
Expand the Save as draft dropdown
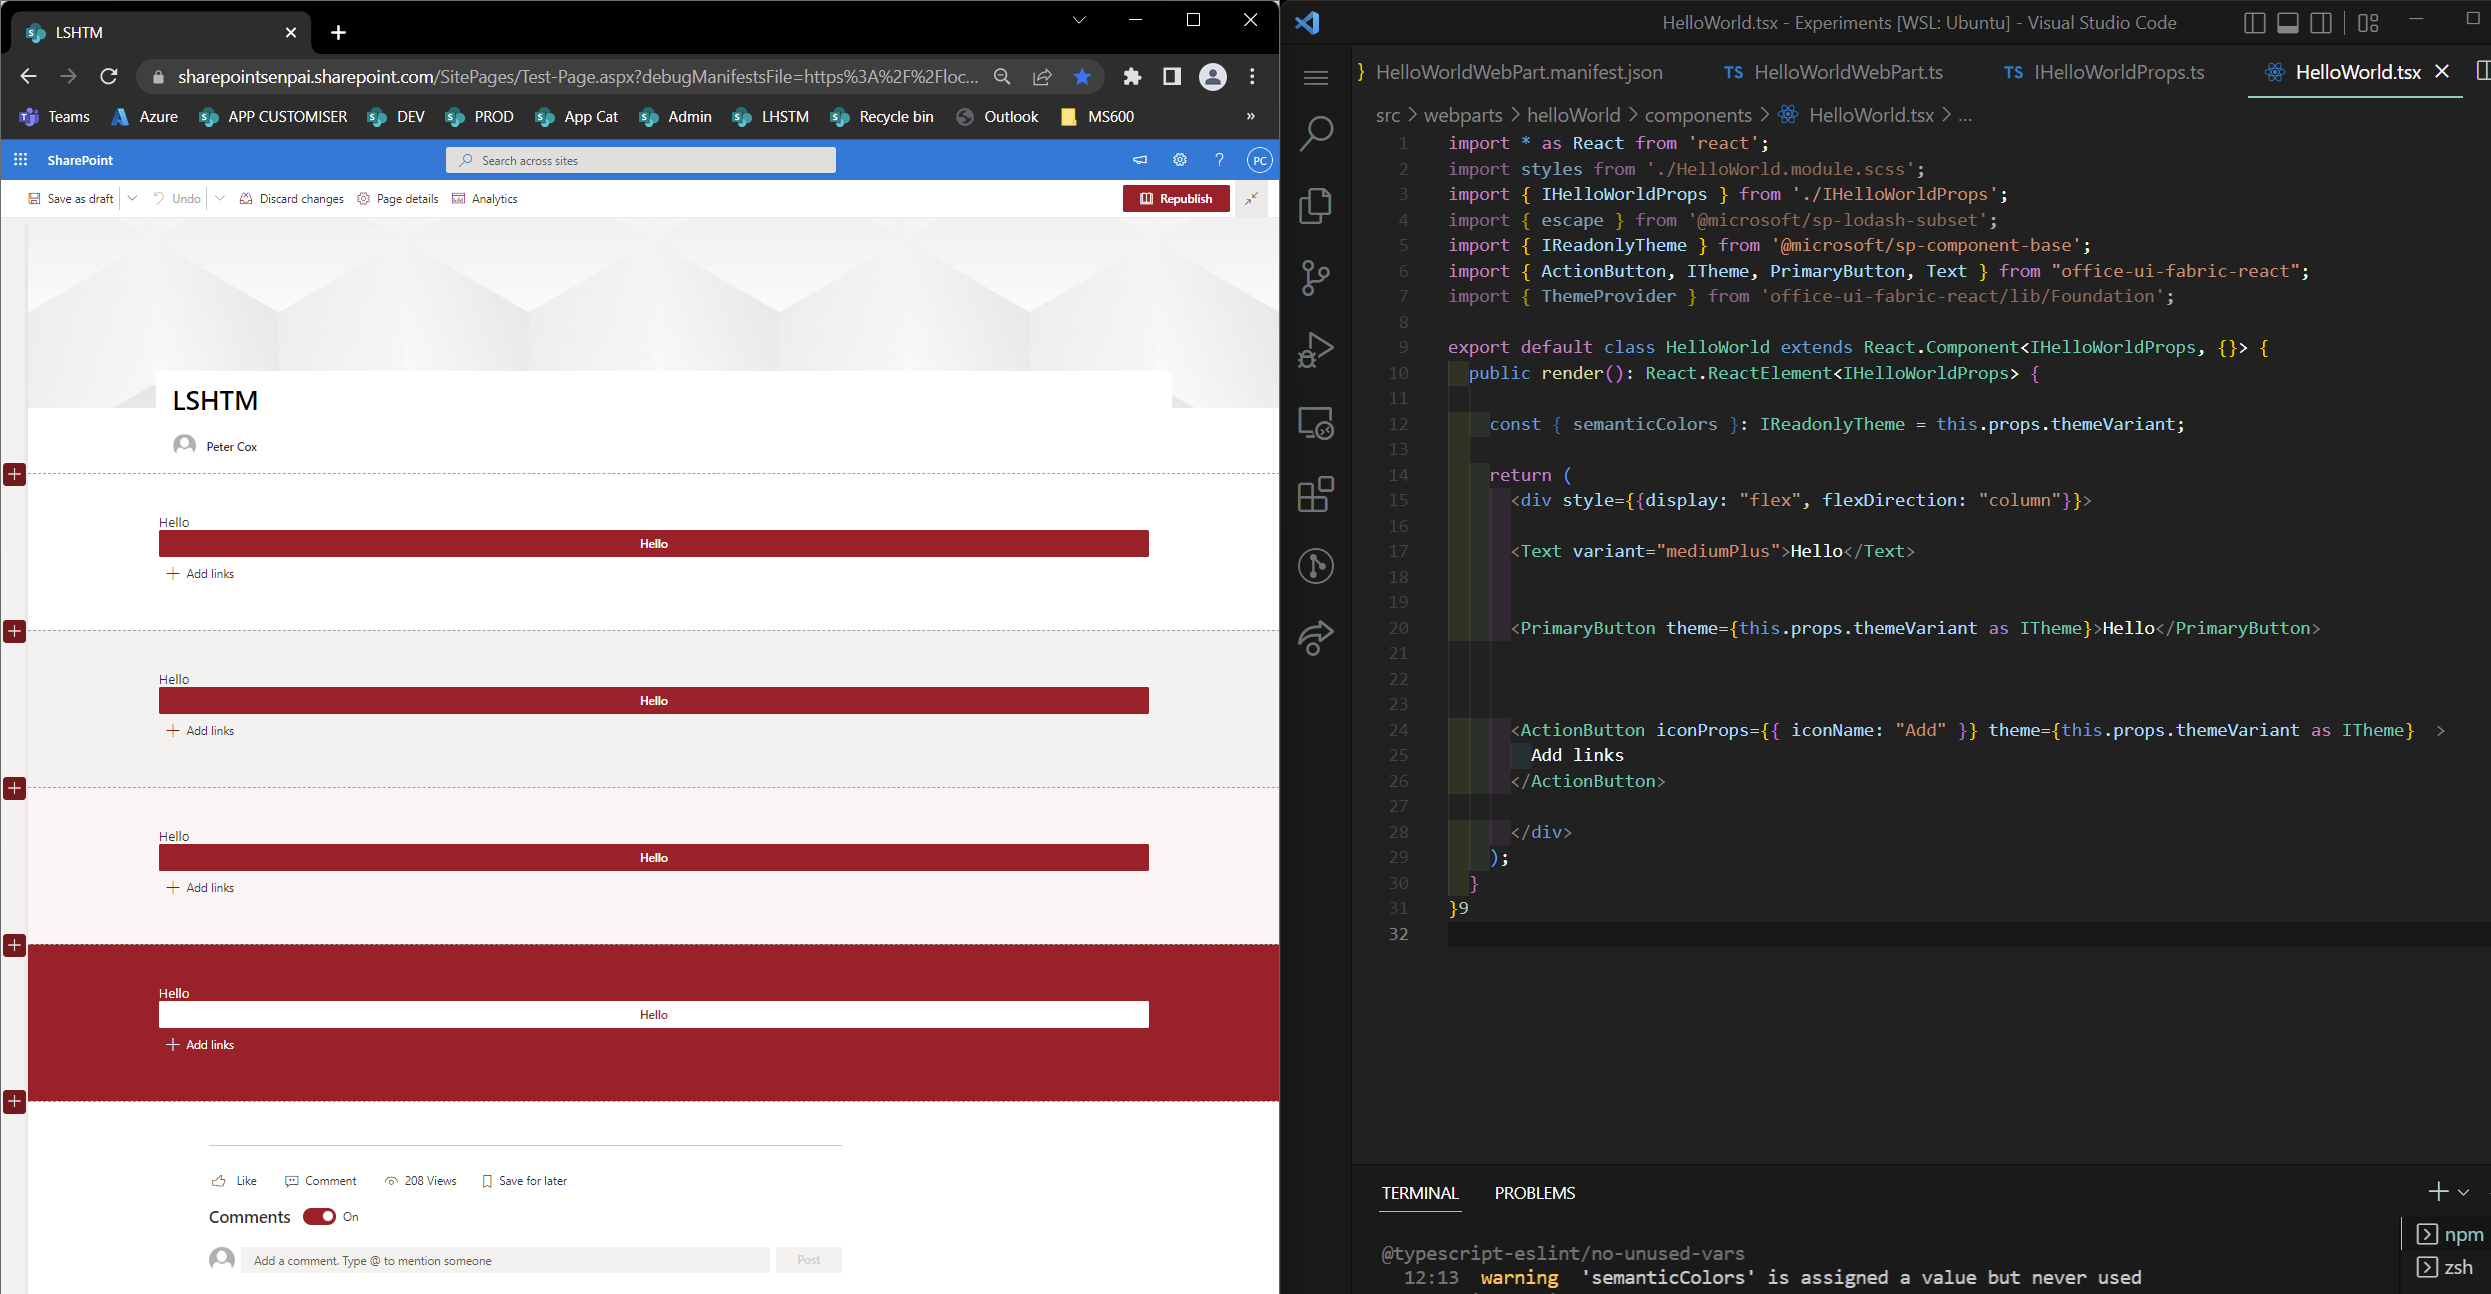[133, 198]
